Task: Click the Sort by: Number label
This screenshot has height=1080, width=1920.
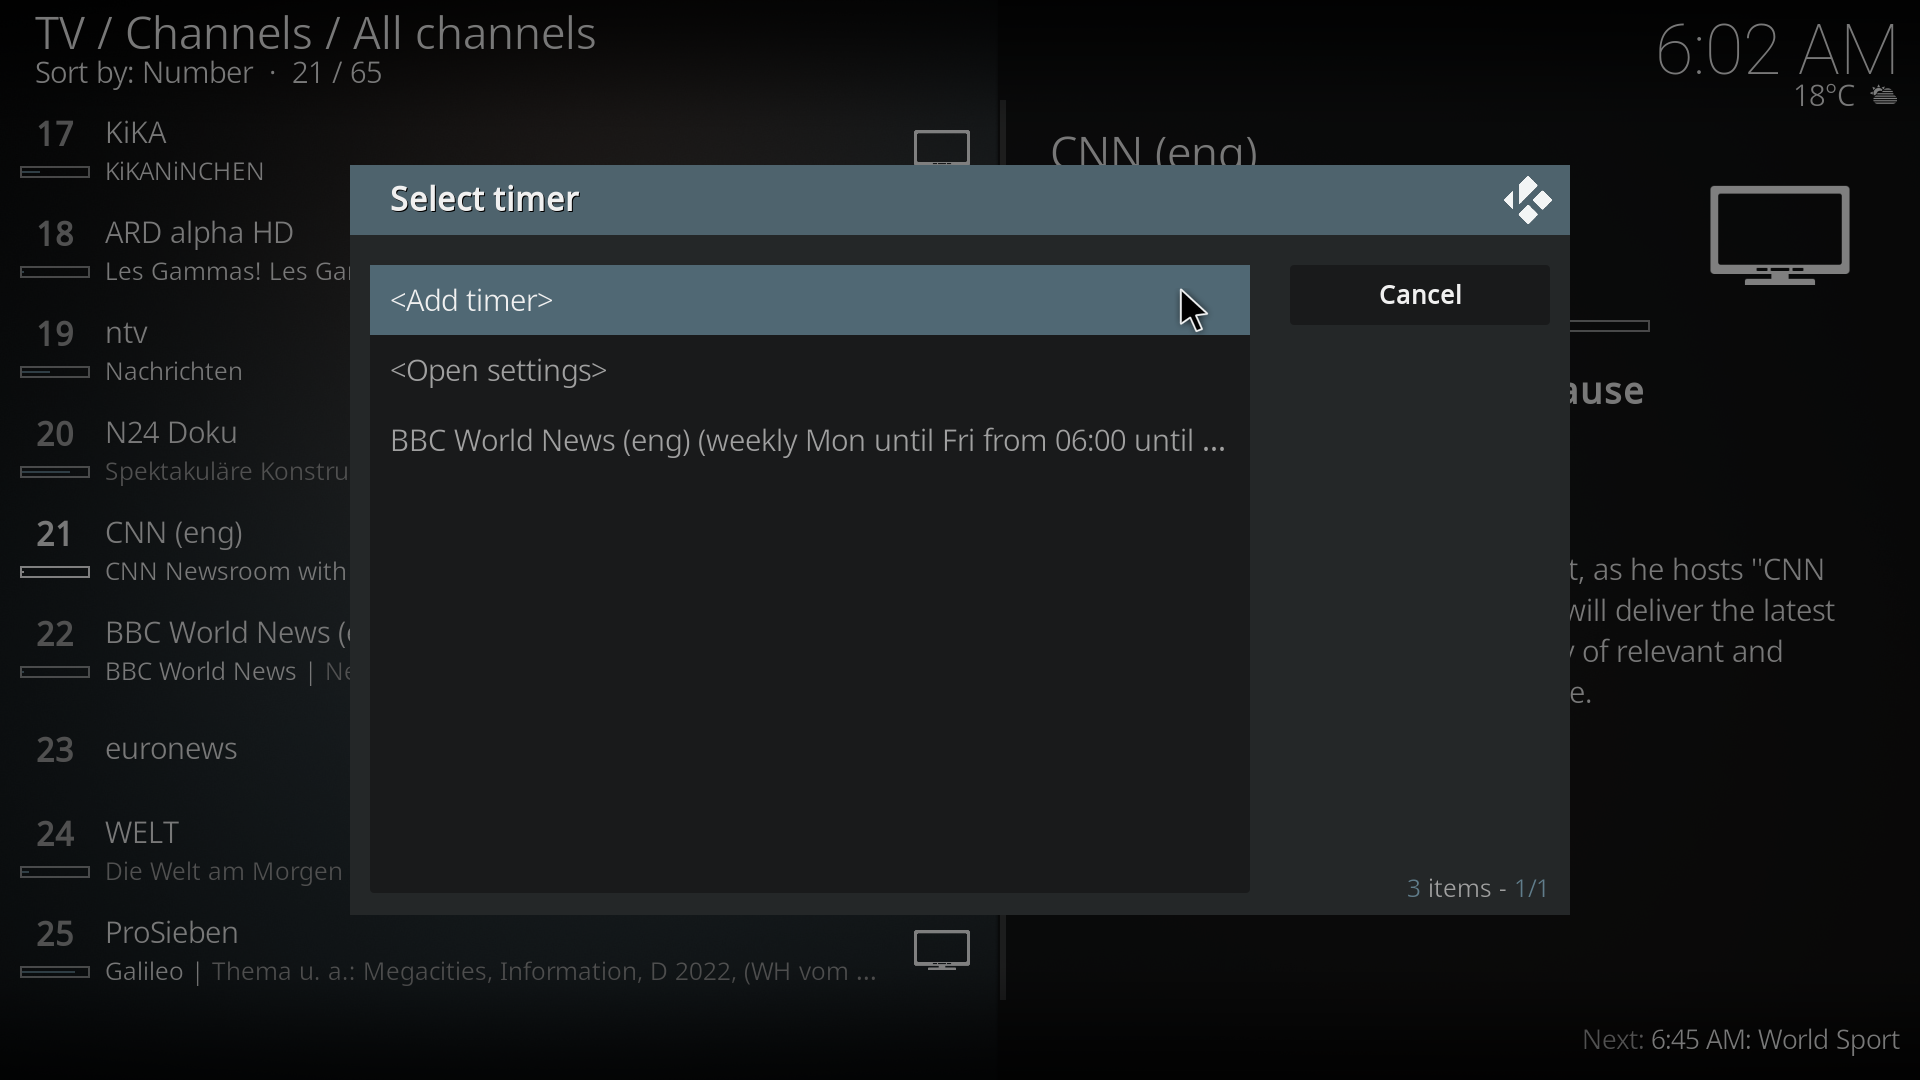Action: (145, 74)
